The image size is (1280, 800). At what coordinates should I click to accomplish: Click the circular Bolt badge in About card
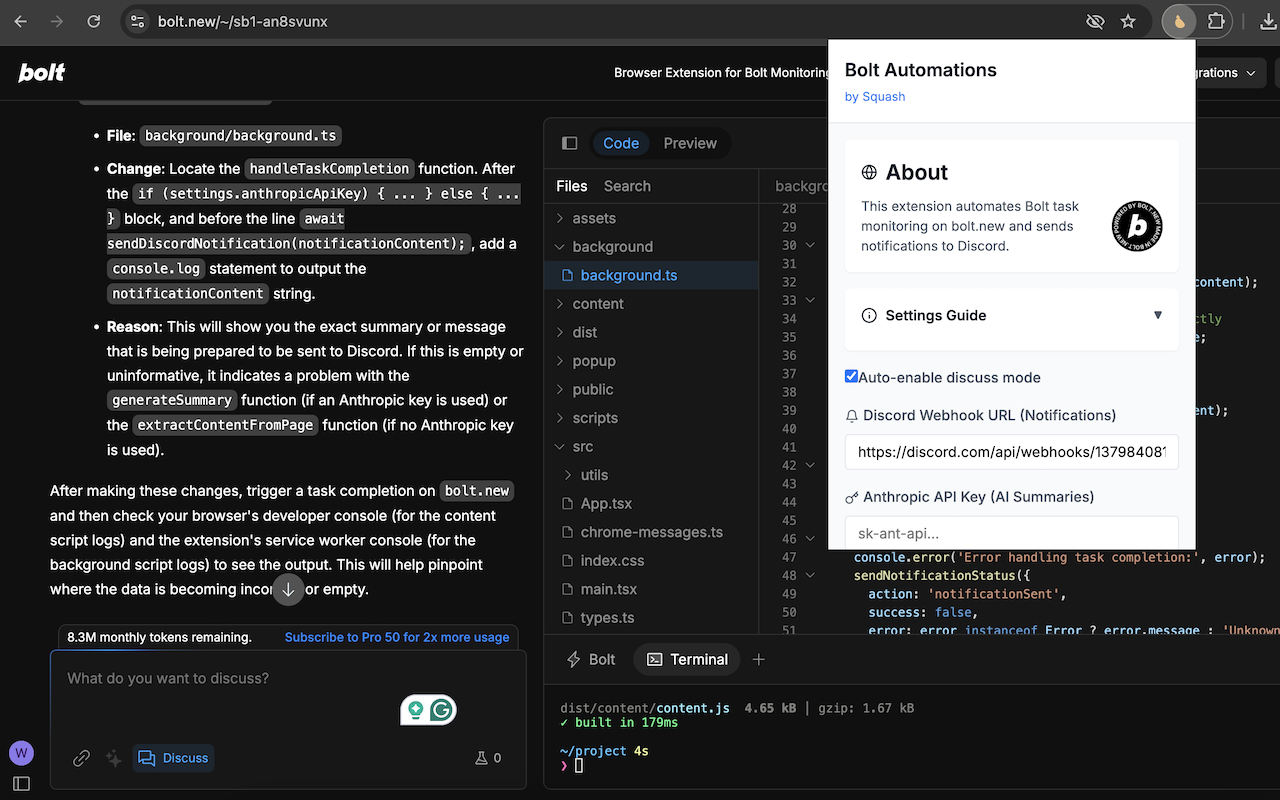pos(1137,226)
